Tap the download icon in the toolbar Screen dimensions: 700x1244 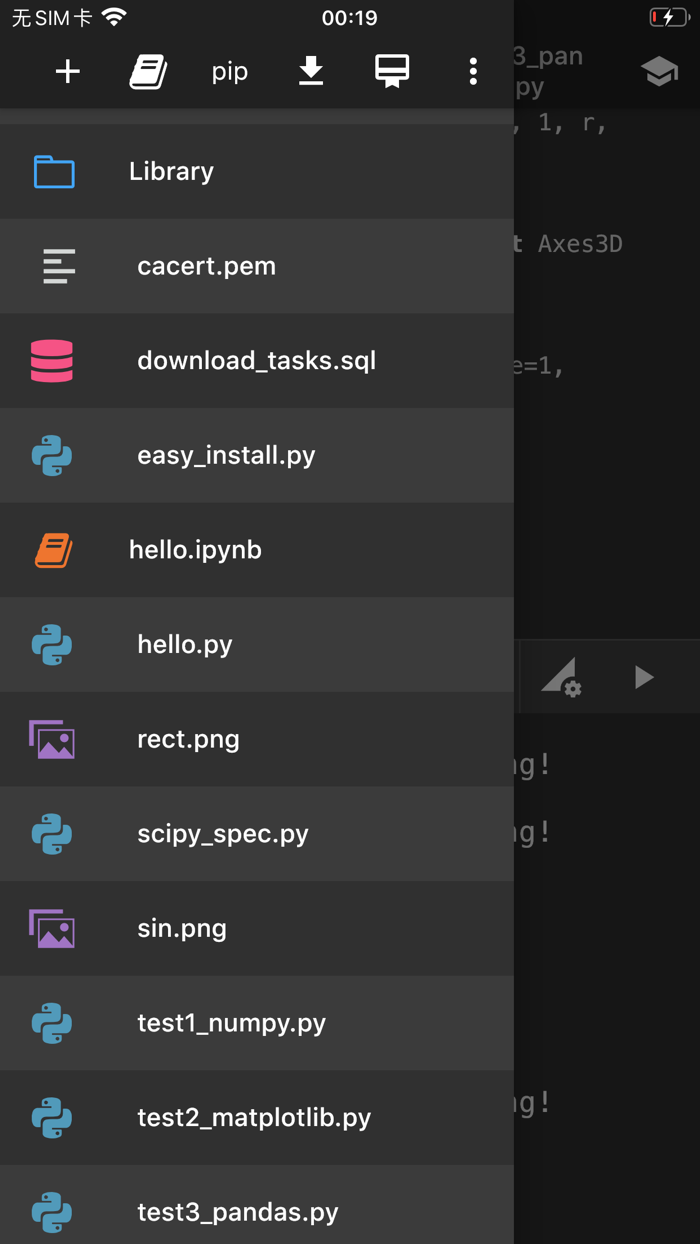click(310, 71)
